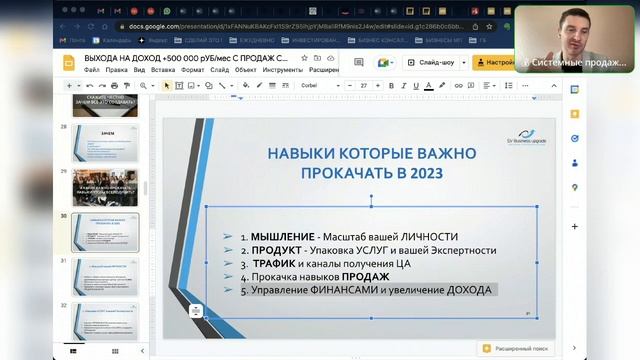Hide the menus with the collapse chevron

554,85
